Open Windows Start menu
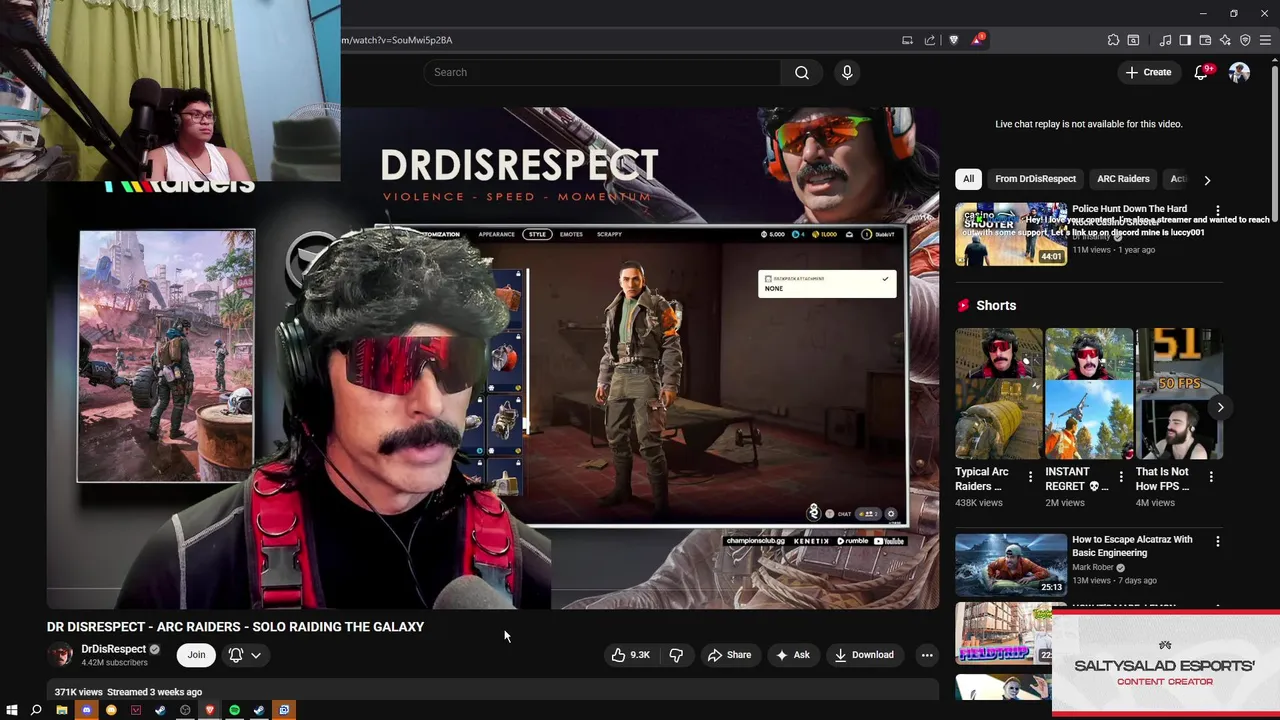The height and width of the screenshot is (720, 1280). [12, 710]
